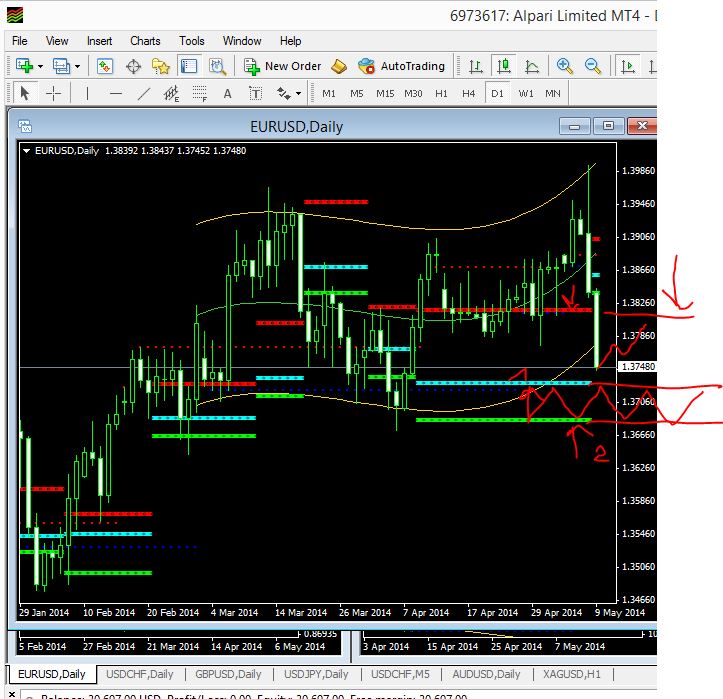Set timeframe to M1
This screenshot has height=699, width=723.
[x=329, y=94]
